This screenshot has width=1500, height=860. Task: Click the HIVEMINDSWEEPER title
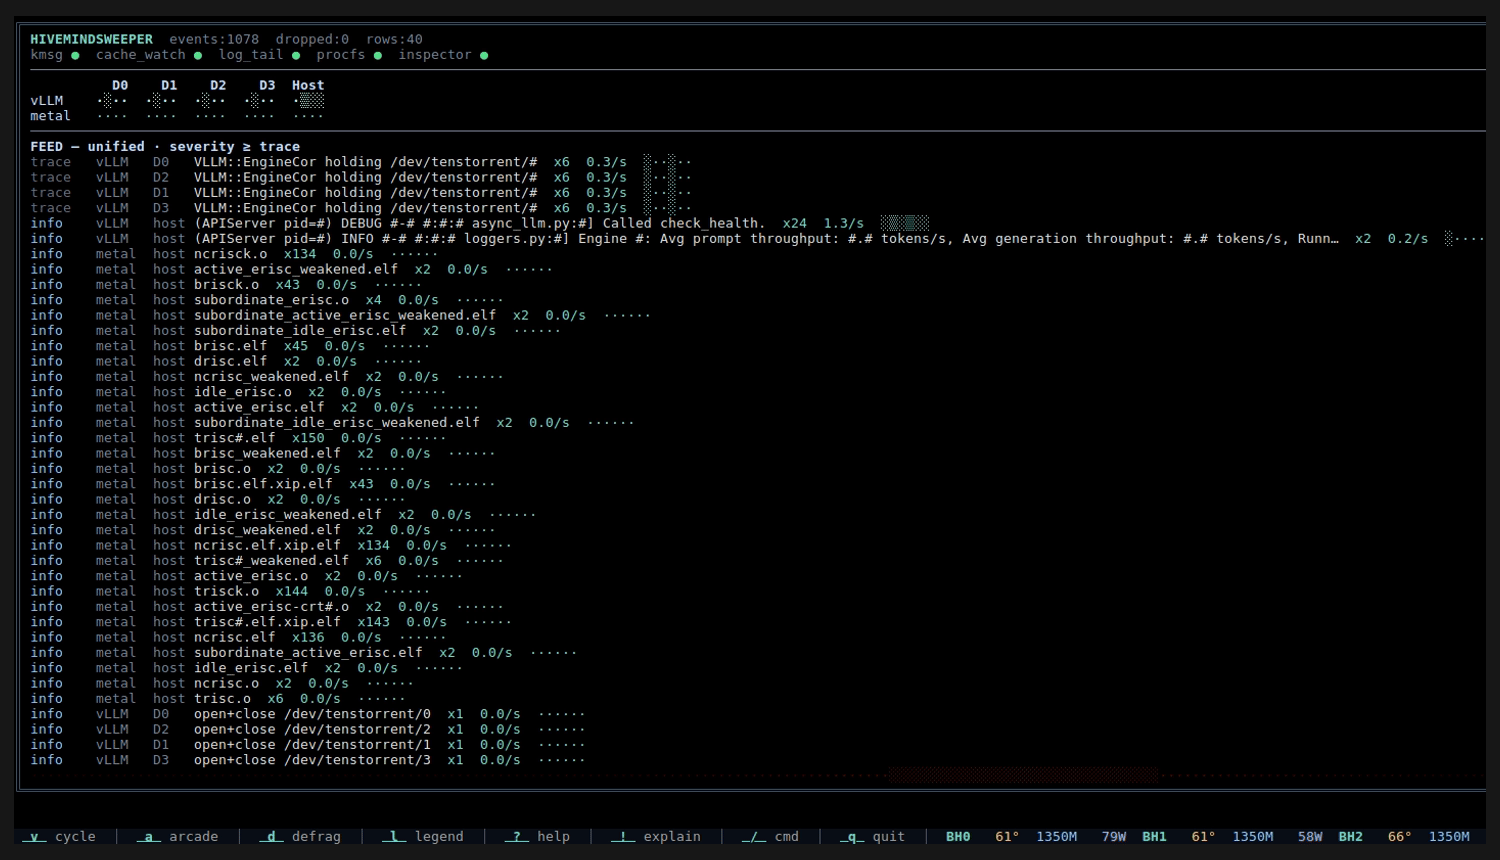(91, 39)
